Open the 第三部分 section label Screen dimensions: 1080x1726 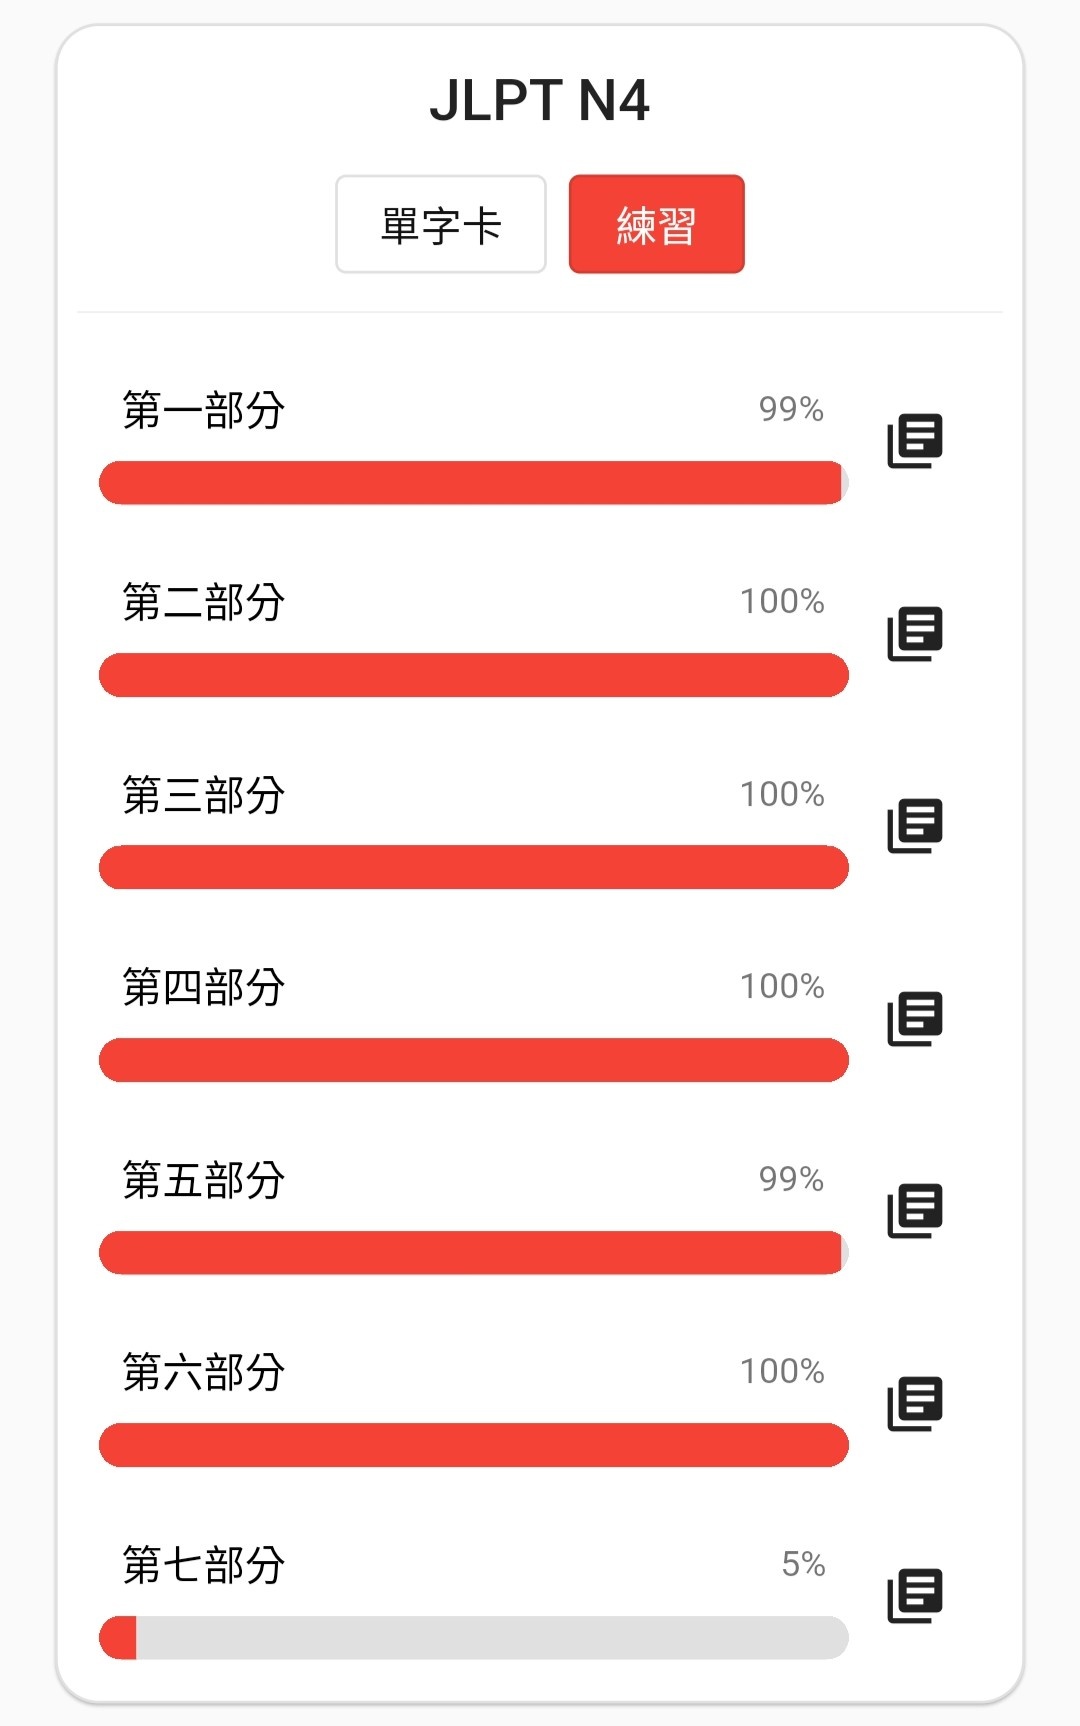[x=204, y=795]
